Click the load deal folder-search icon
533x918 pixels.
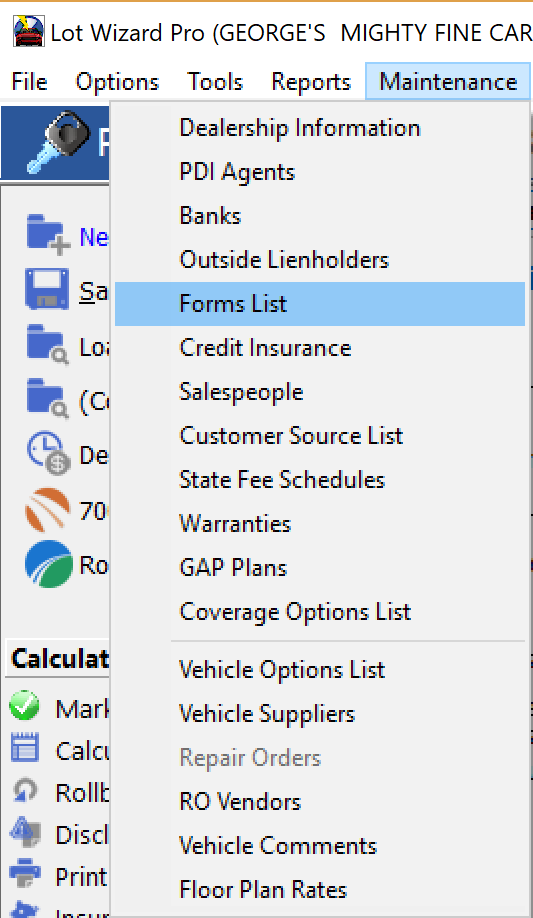click(47, 345)
